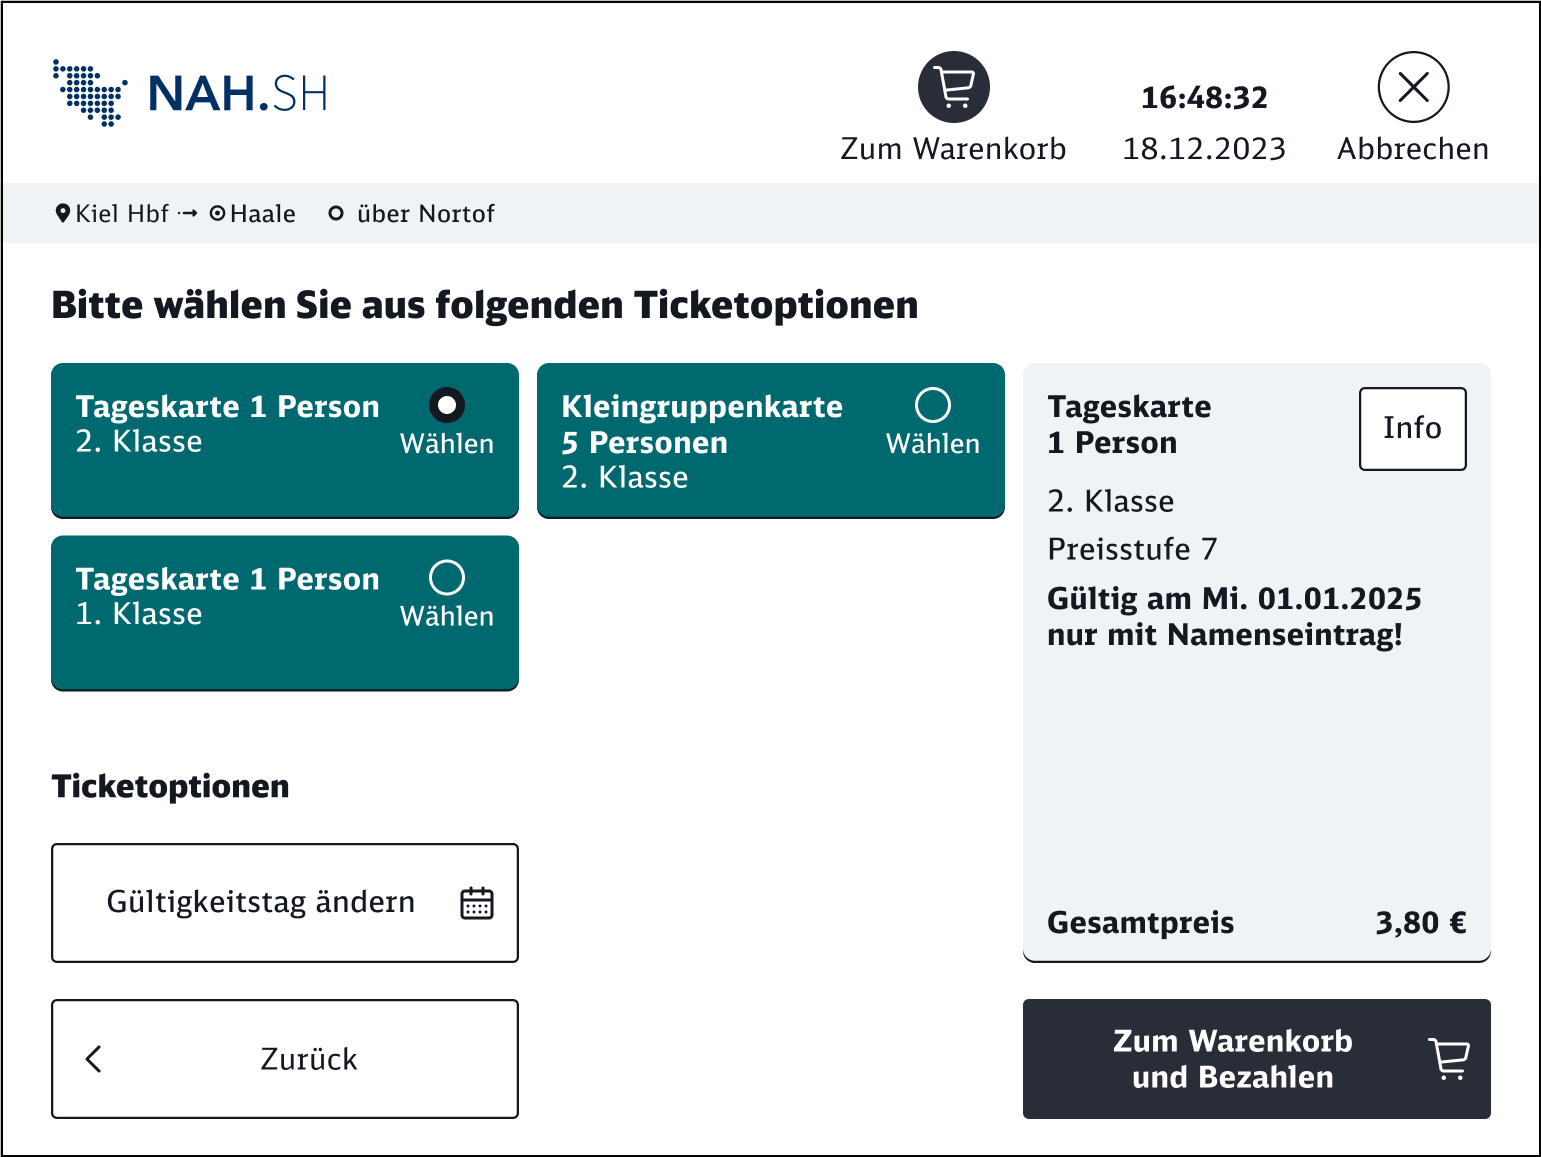Open the shopping cart via the header cart icon

click(x=953, y=87)
